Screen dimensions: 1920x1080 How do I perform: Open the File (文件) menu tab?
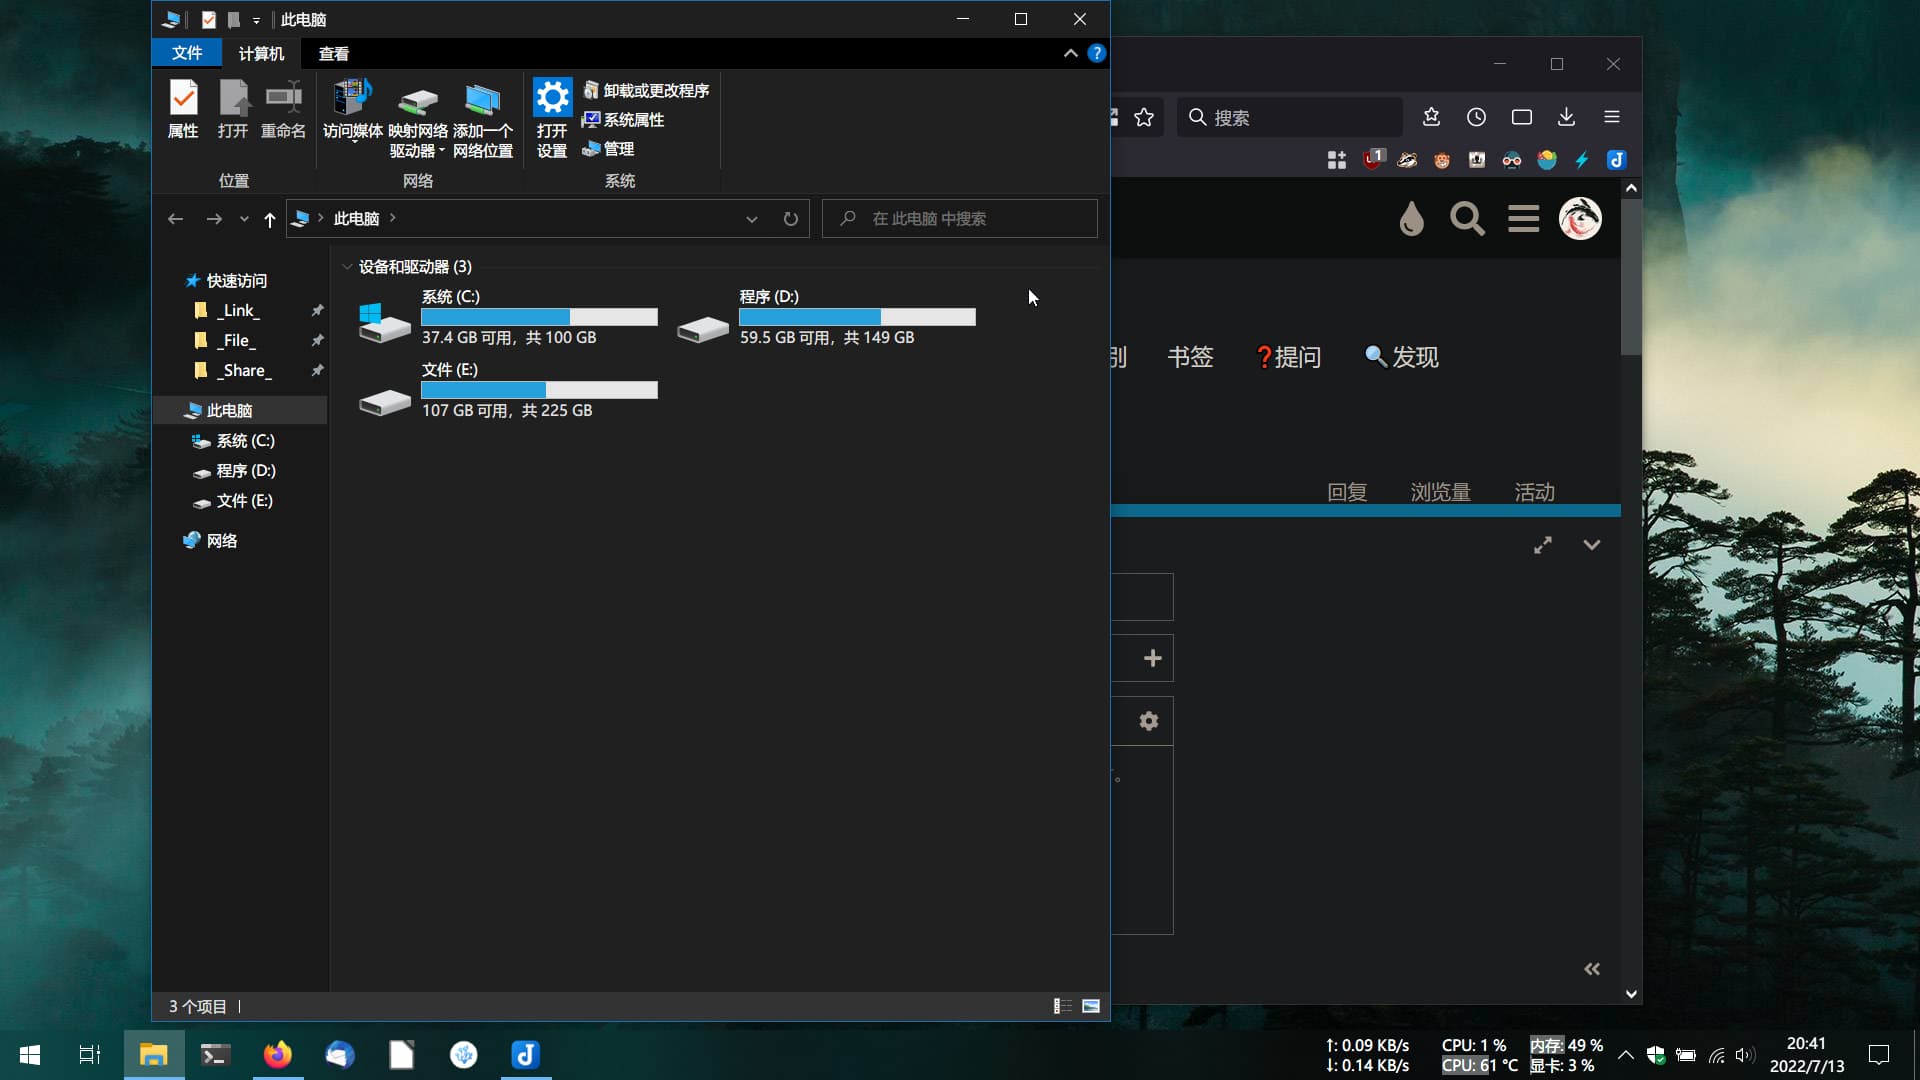[x=187, y=54]
